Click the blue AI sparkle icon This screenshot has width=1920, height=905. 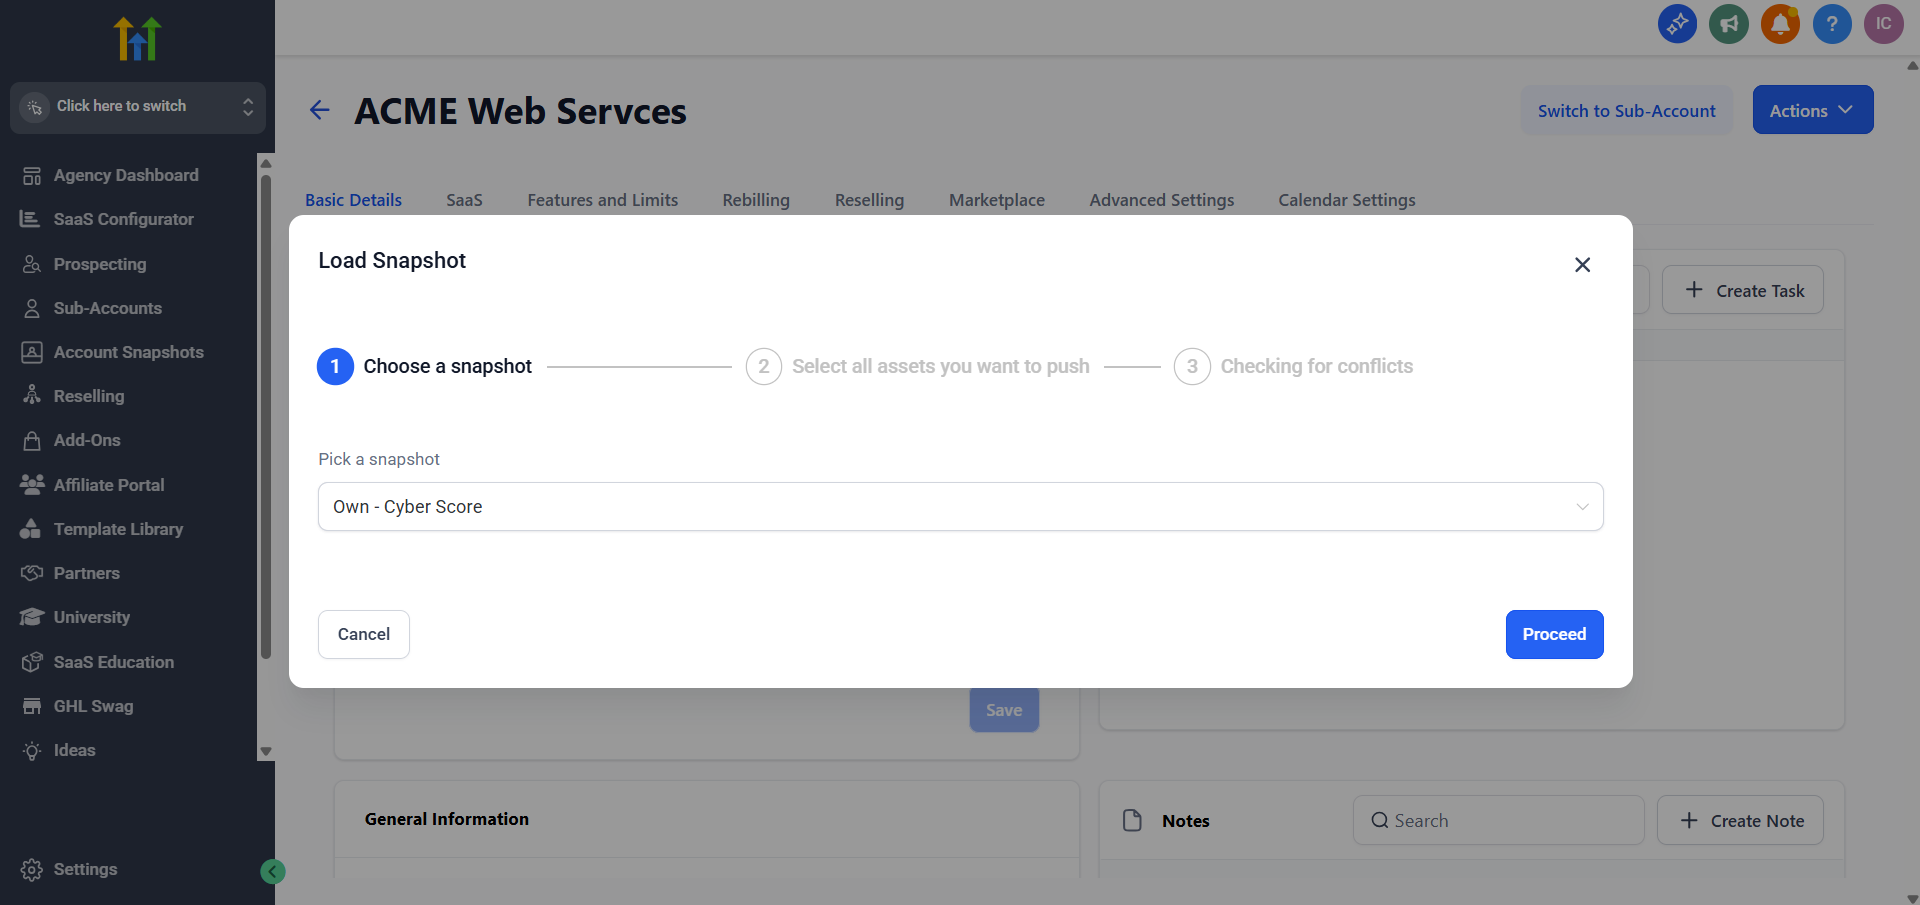pos(1678,23)
